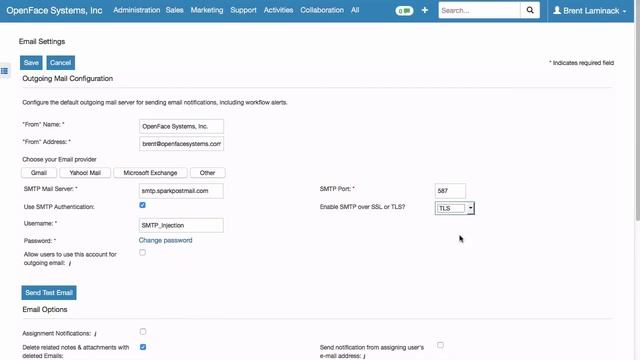Show info for Assignment Notifications
The height and width of the screenshot is (360, 640).
[95, 334]
